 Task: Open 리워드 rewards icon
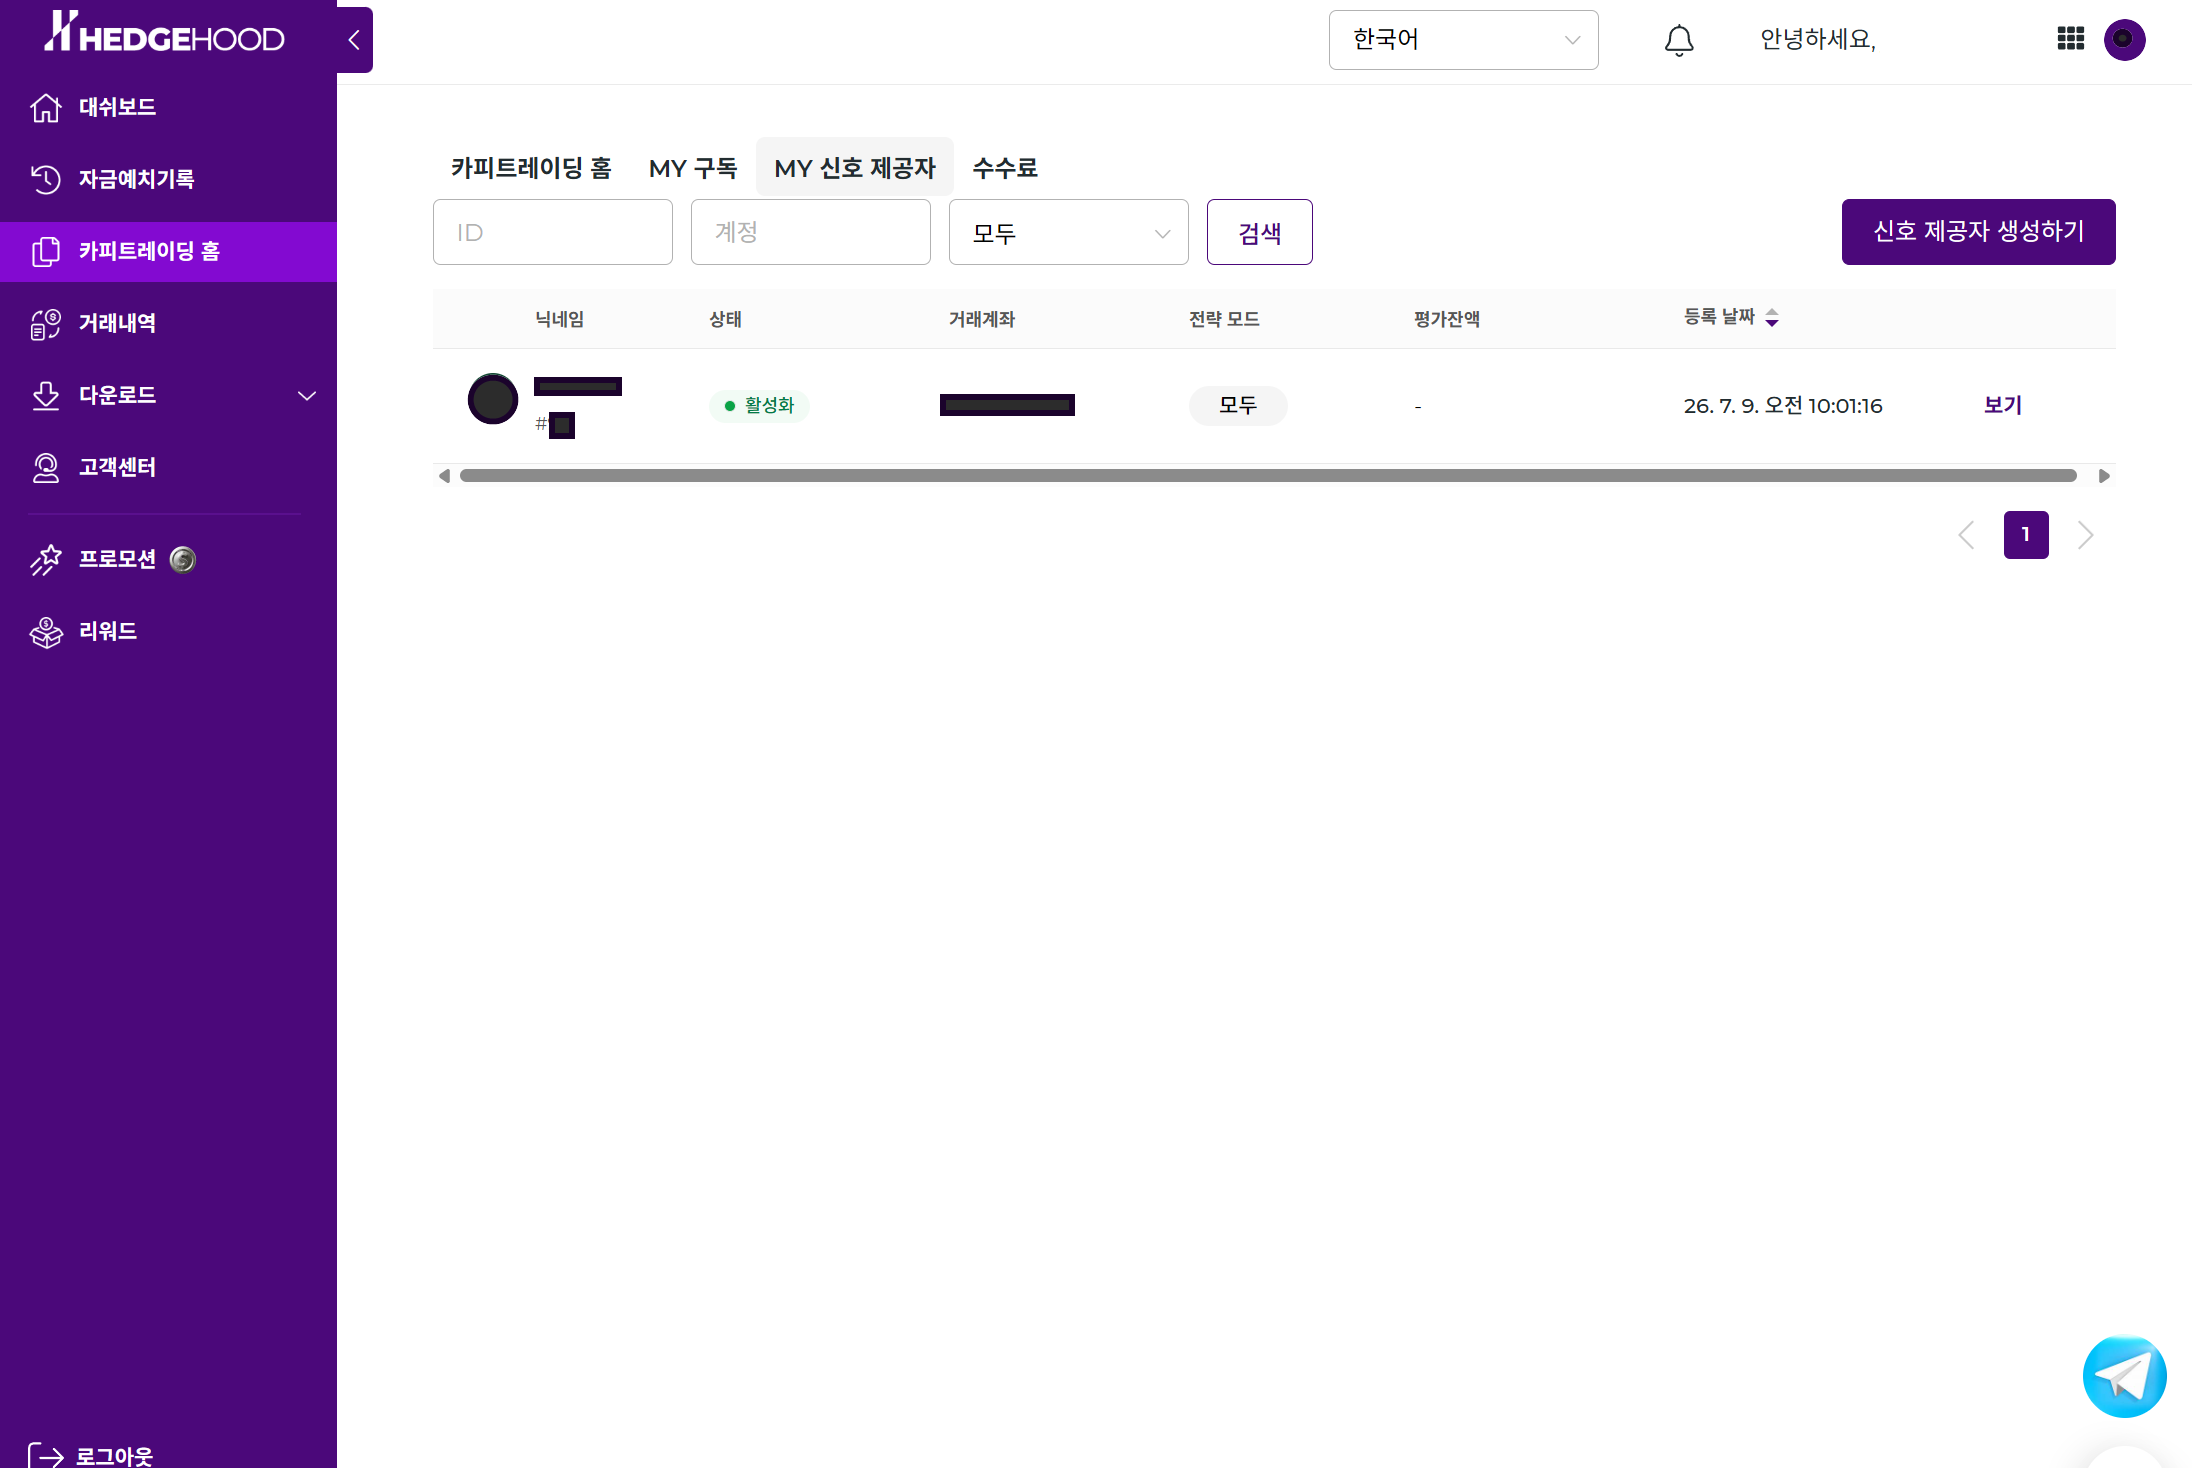(46, 631)
